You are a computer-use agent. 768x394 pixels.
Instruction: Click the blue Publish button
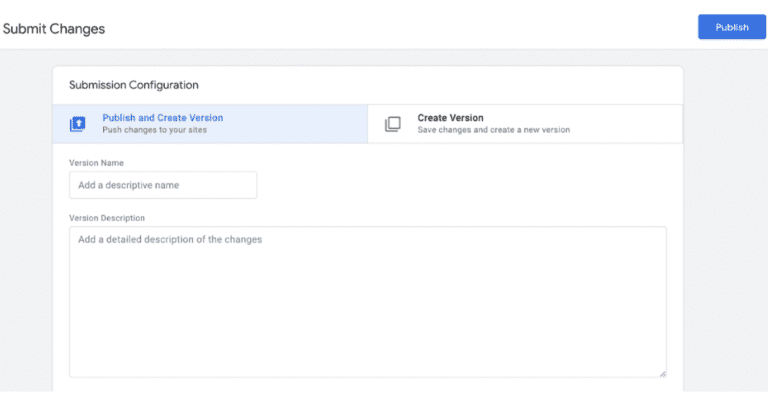732,27
